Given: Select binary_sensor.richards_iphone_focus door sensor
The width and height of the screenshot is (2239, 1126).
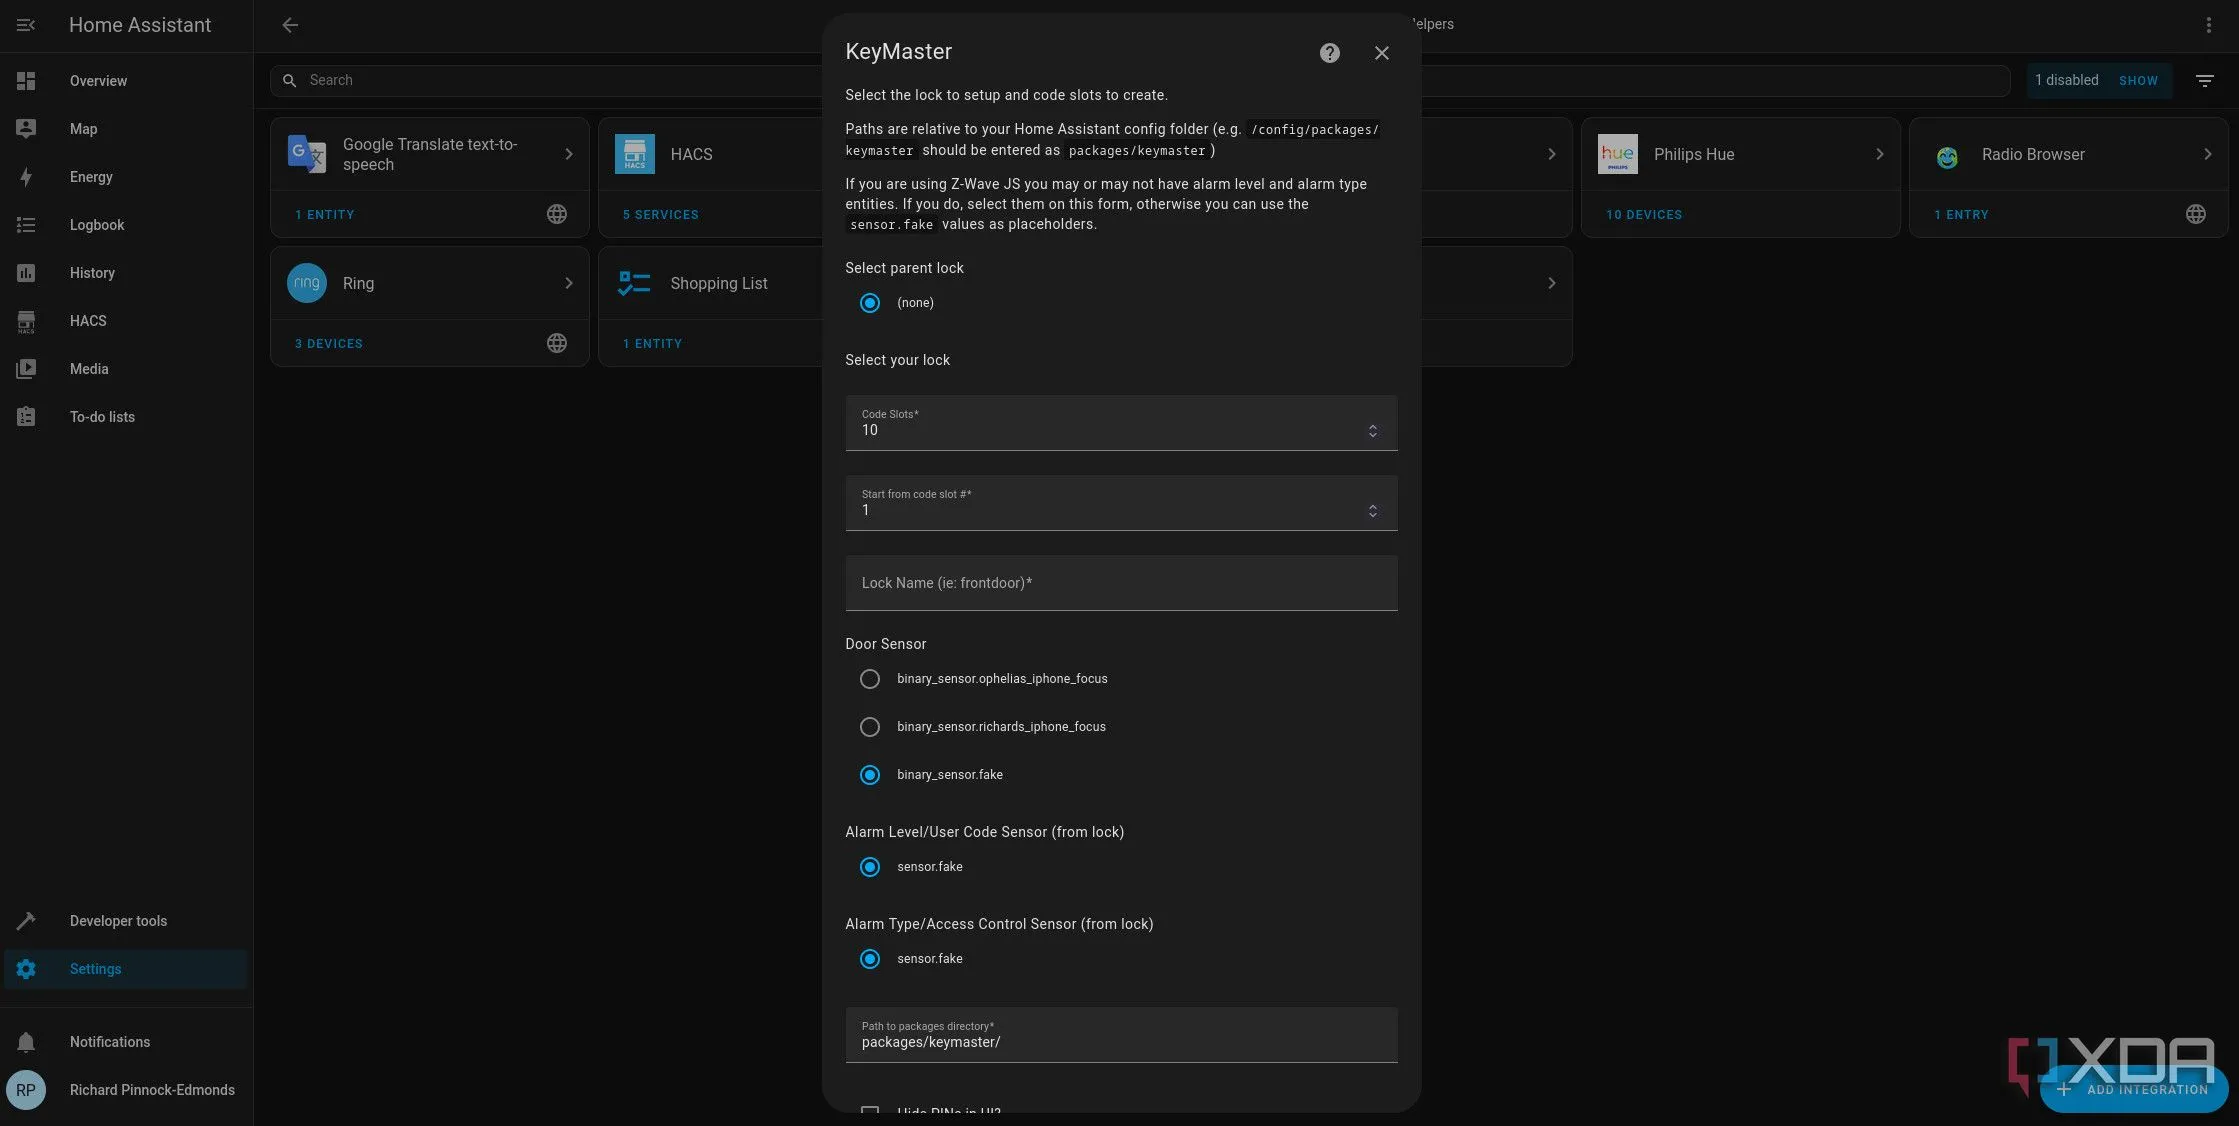Looking at the screenshot, I should tap(870, 727).
